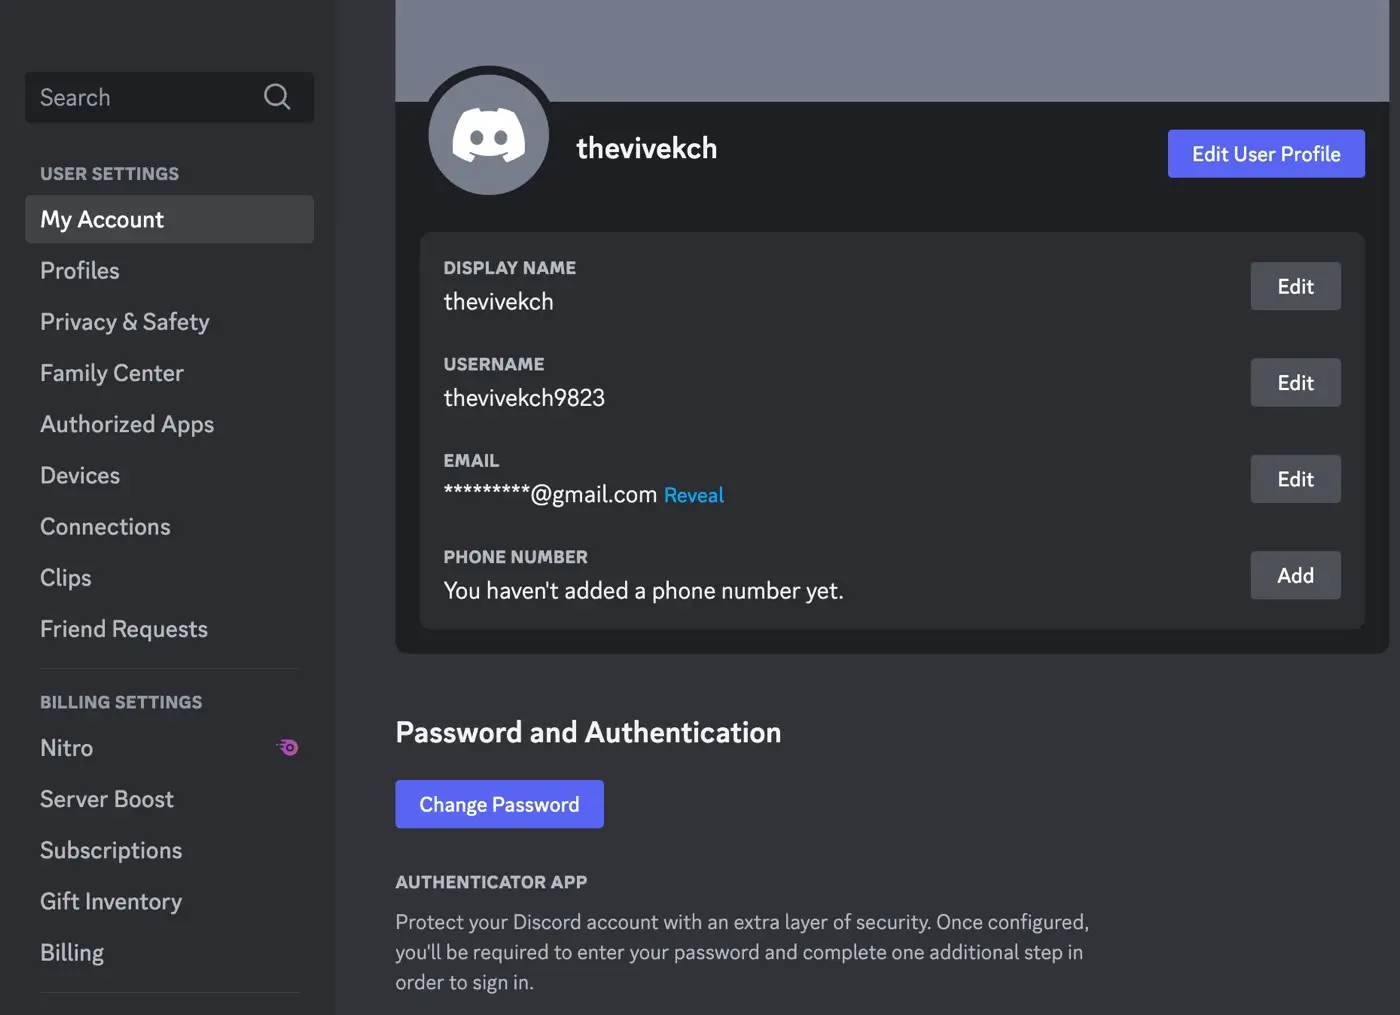The image size is (1400, 1015).
Task: Open Profiles settings
Action: (x=169, y=270)
